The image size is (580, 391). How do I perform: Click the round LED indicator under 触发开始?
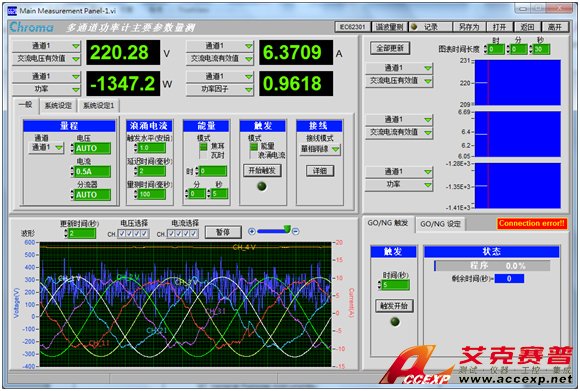click(x=395, y=322)
